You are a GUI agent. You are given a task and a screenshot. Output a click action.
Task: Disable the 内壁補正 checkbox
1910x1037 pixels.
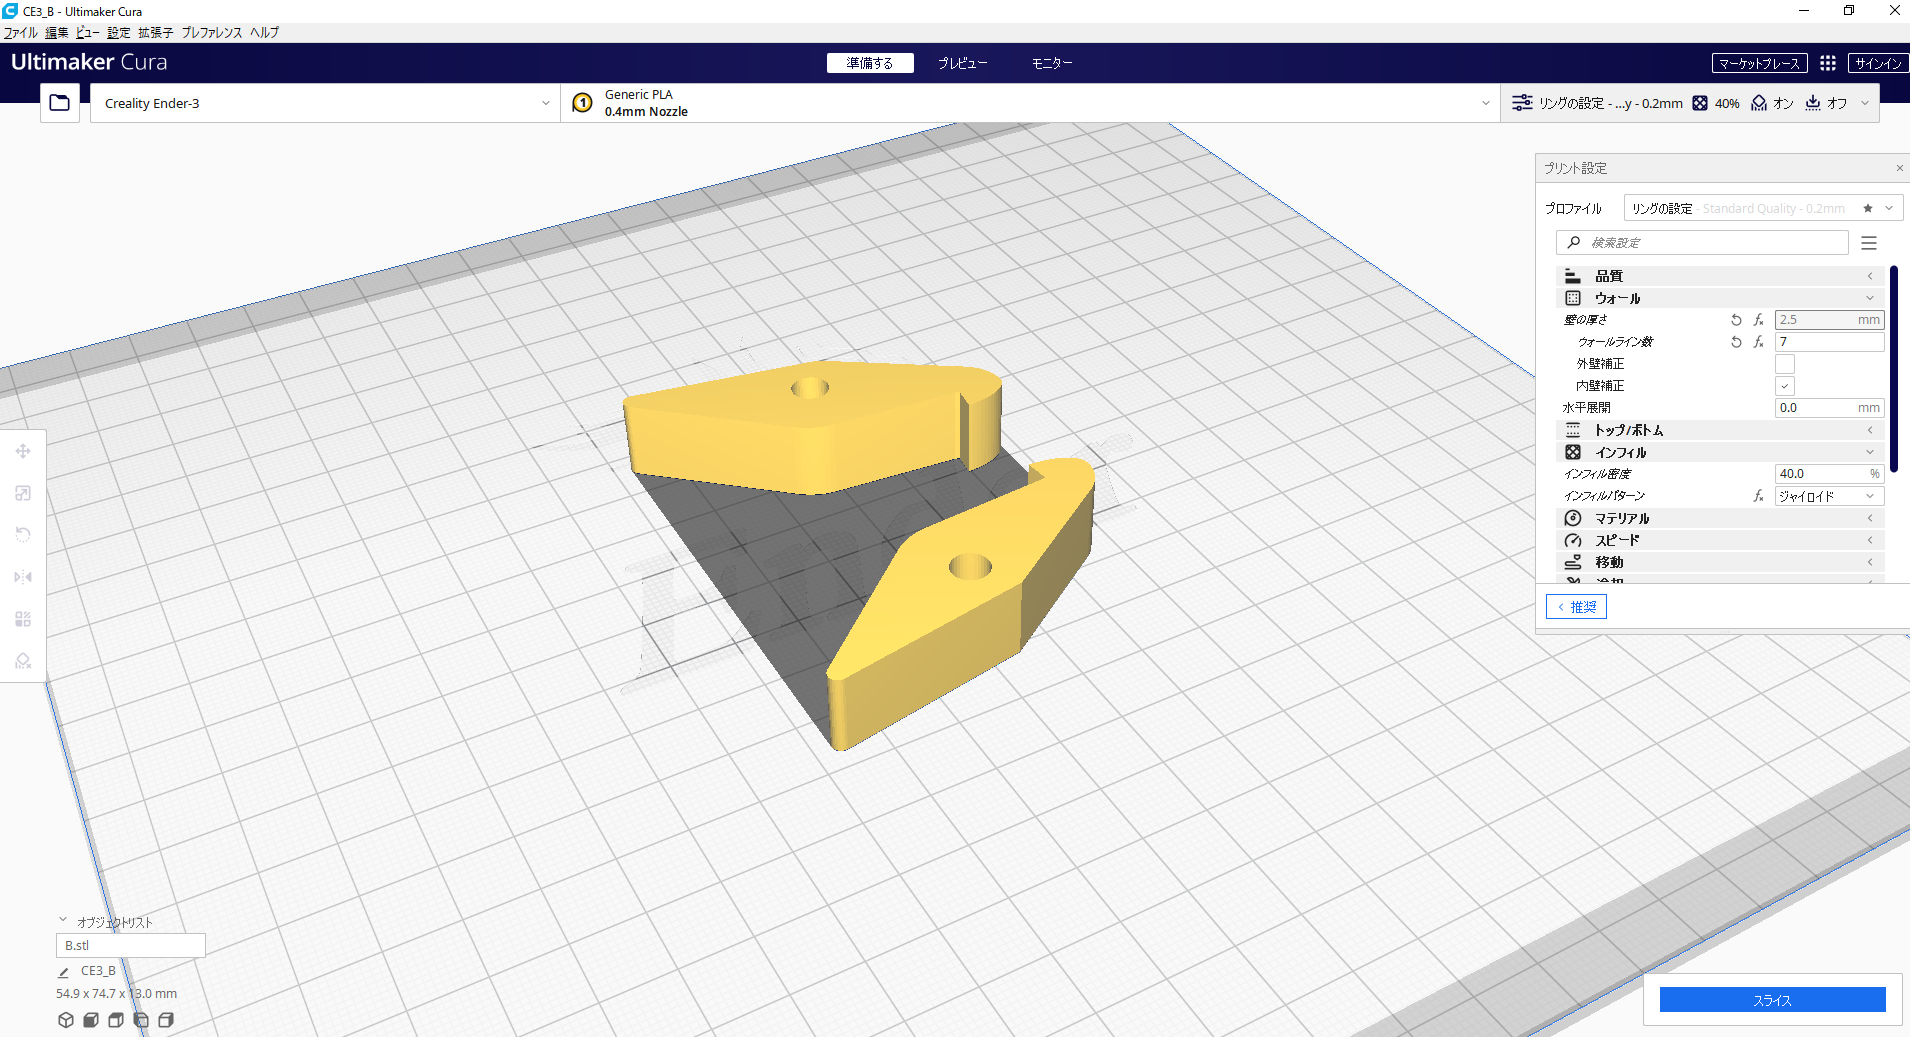[x=1785, y=386]
